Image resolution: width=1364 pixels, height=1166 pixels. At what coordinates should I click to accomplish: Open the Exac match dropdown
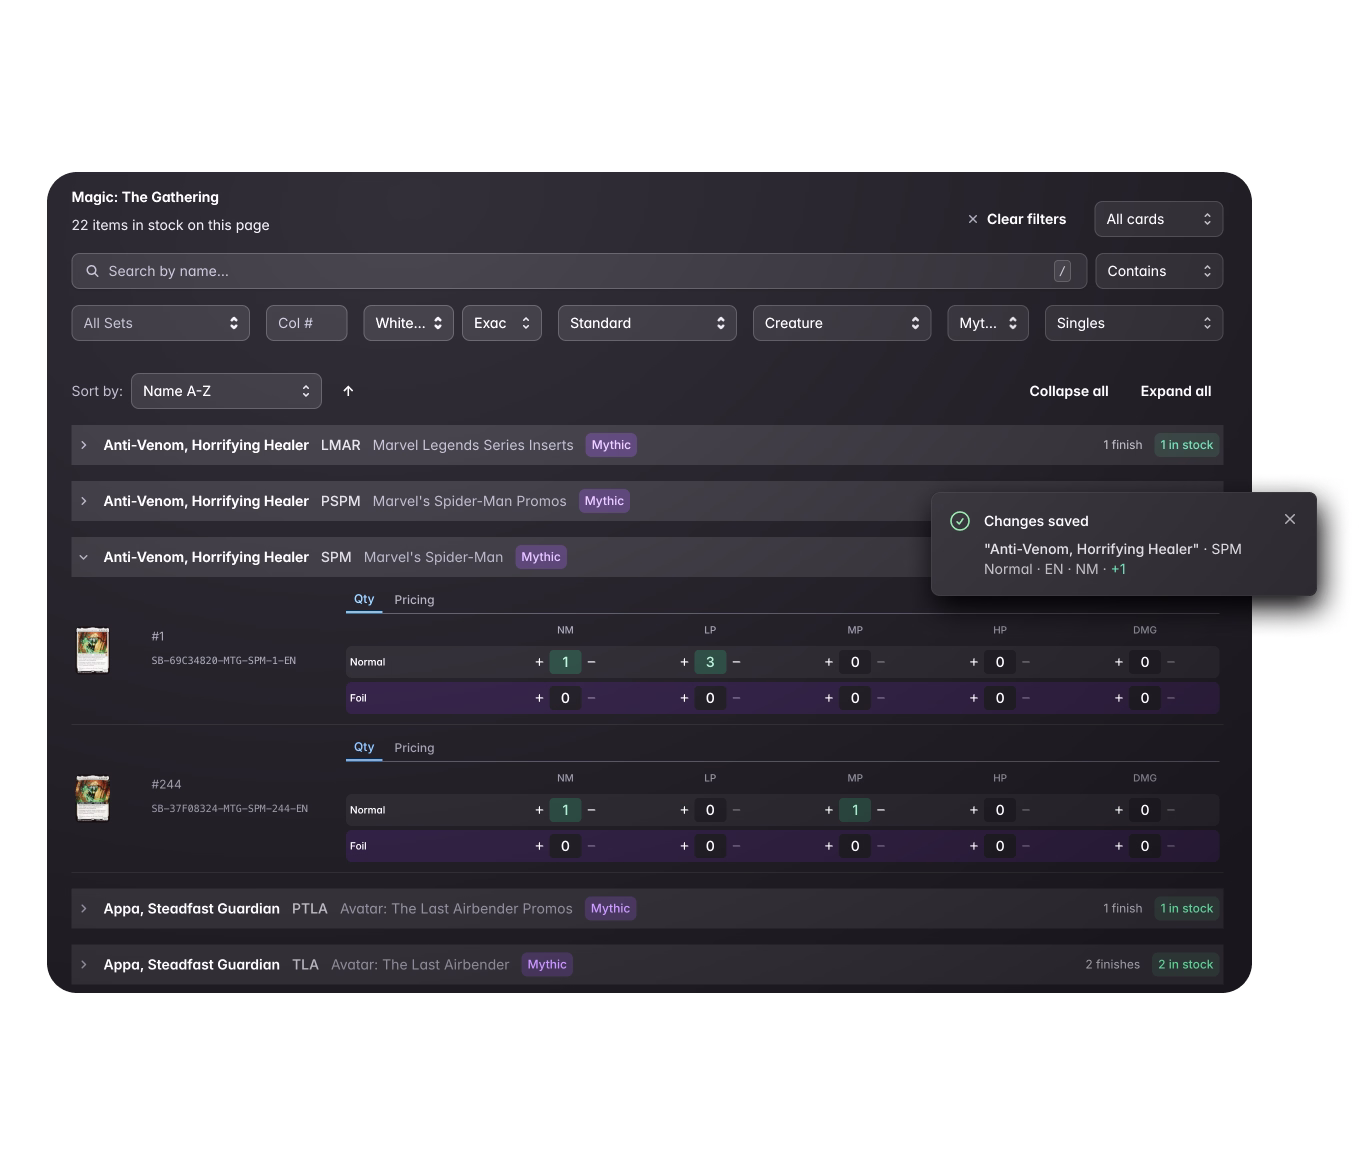click(x=502, y=323)
